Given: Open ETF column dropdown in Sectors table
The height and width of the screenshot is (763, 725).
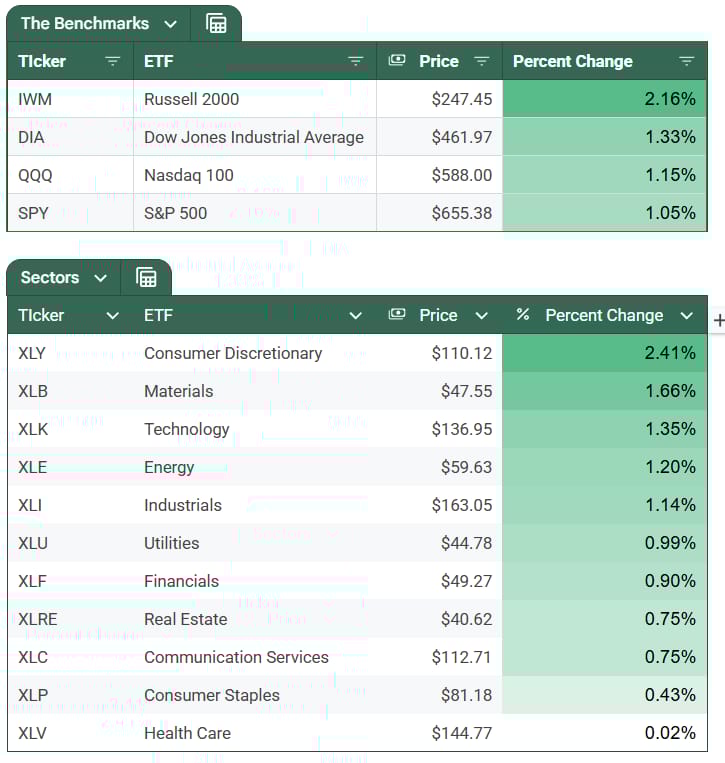Looking at the screenshot, I should click(355, 316).
